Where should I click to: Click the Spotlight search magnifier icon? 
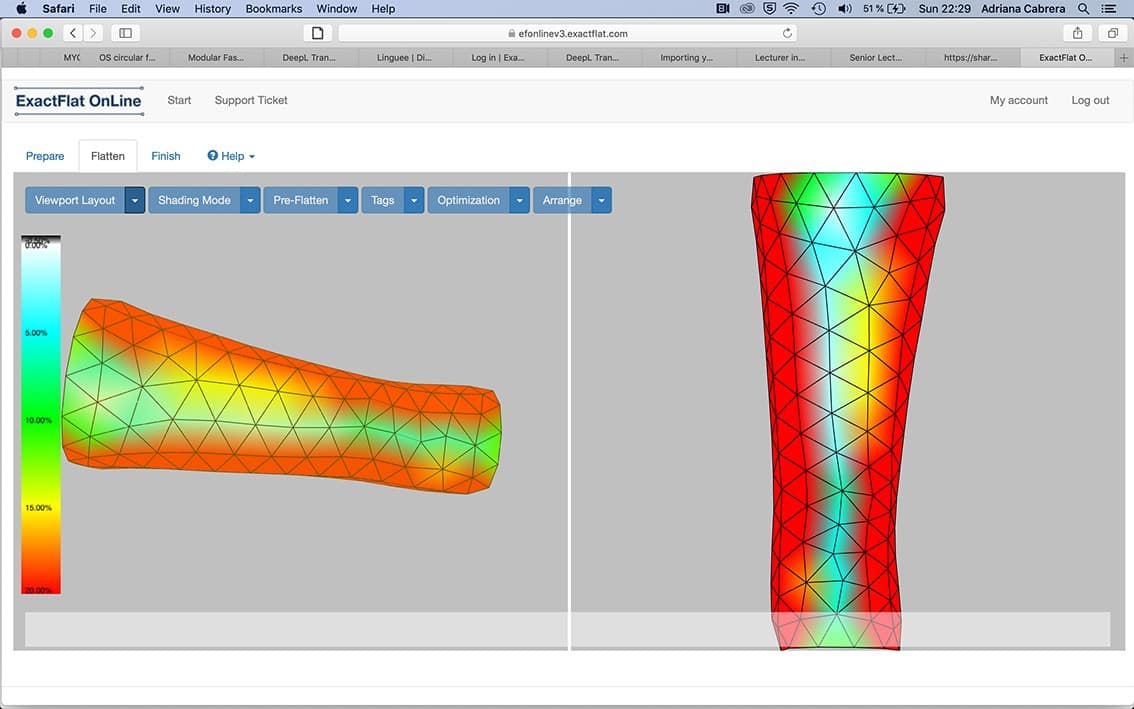1083,9
